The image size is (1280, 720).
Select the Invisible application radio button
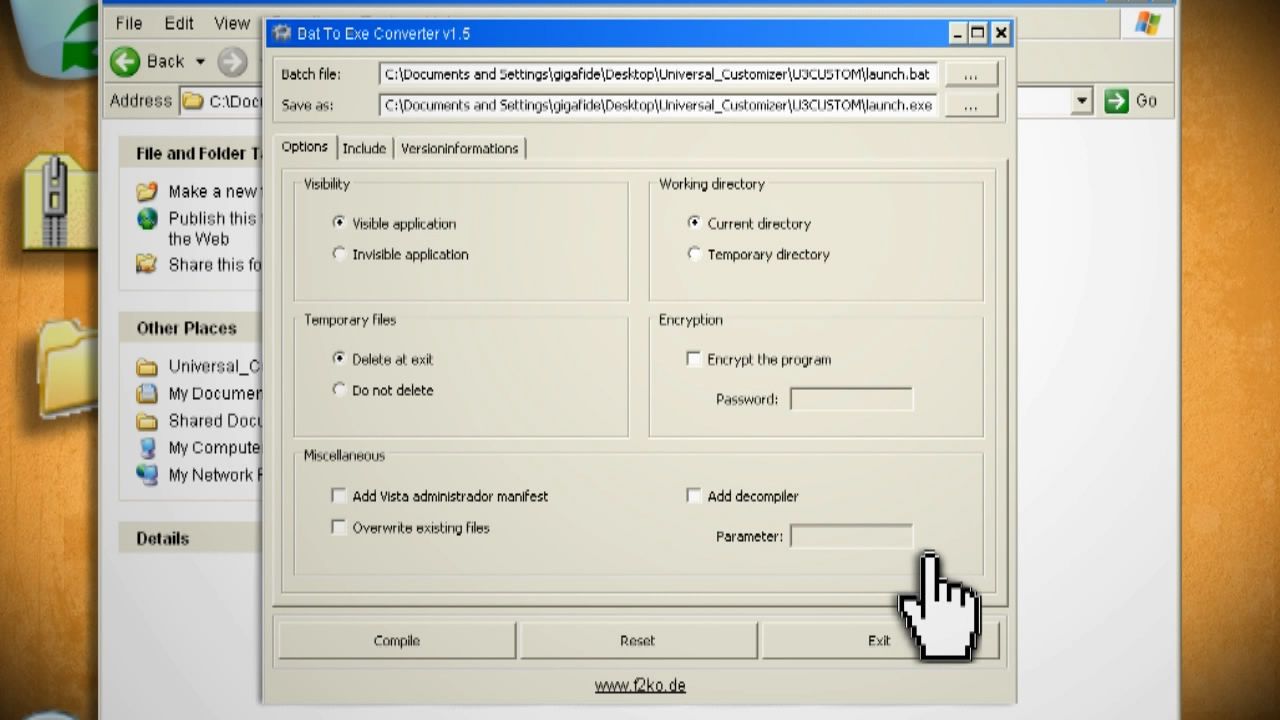pos(339,254)
